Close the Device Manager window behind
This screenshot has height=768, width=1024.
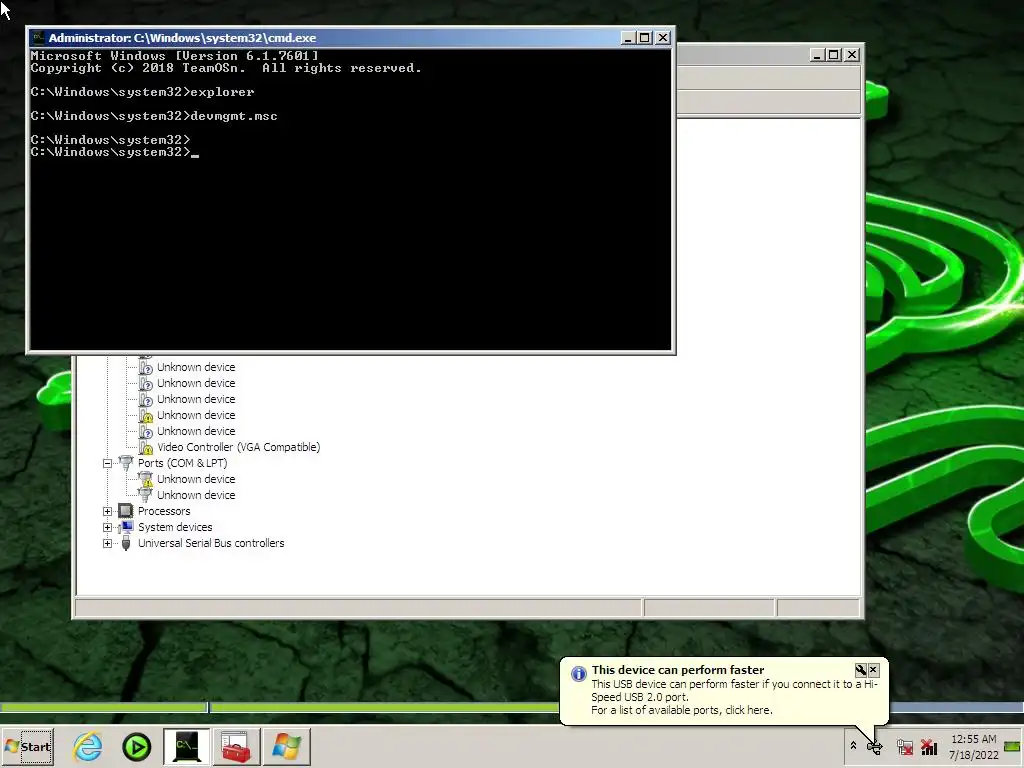[x=852, y=55]
